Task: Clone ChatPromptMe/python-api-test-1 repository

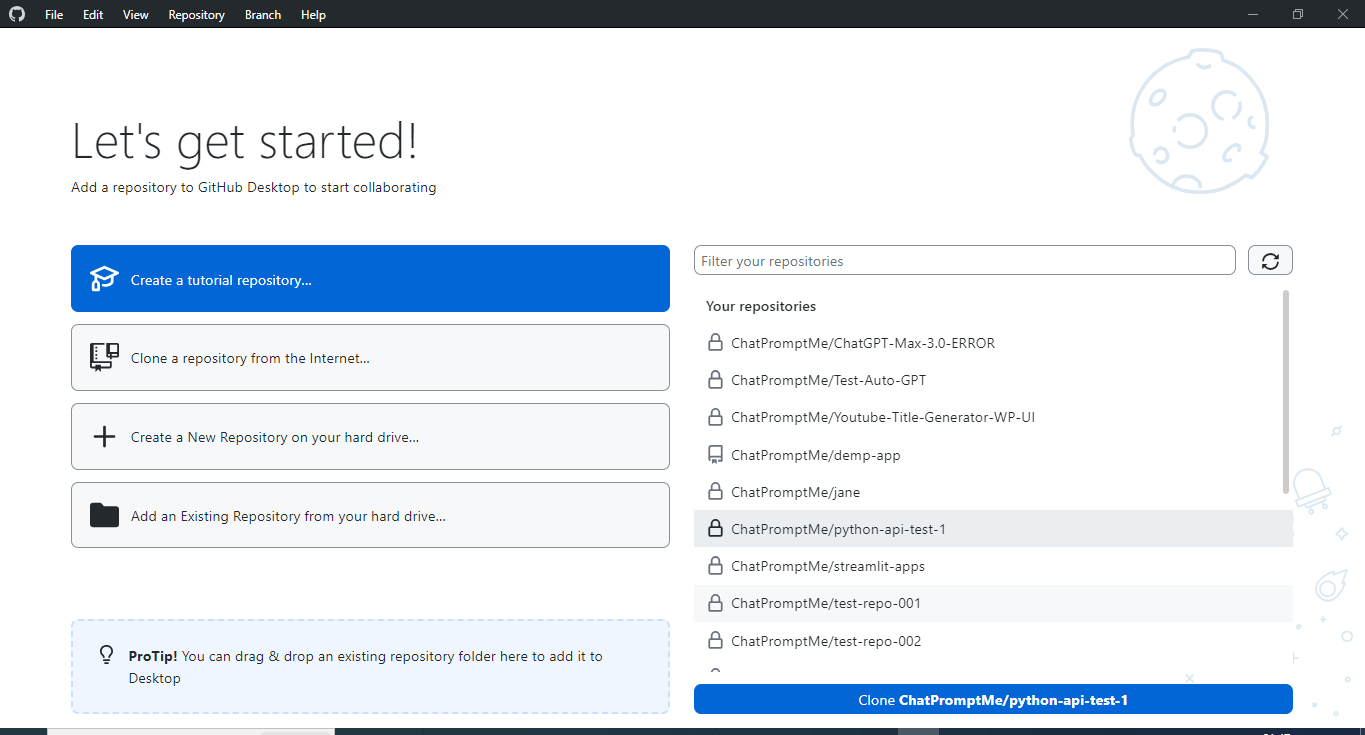Action: point(992,699)
